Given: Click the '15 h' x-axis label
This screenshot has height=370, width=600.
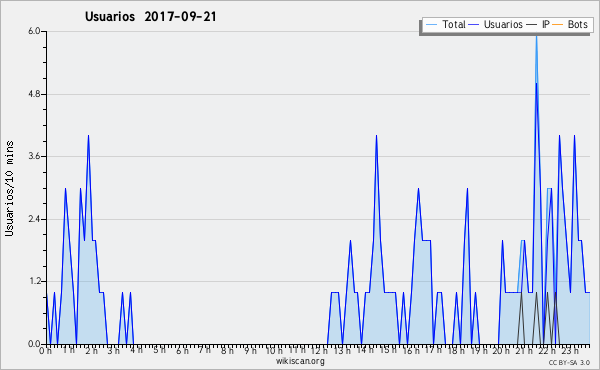Looking at the screenshot, I should 388,350.
